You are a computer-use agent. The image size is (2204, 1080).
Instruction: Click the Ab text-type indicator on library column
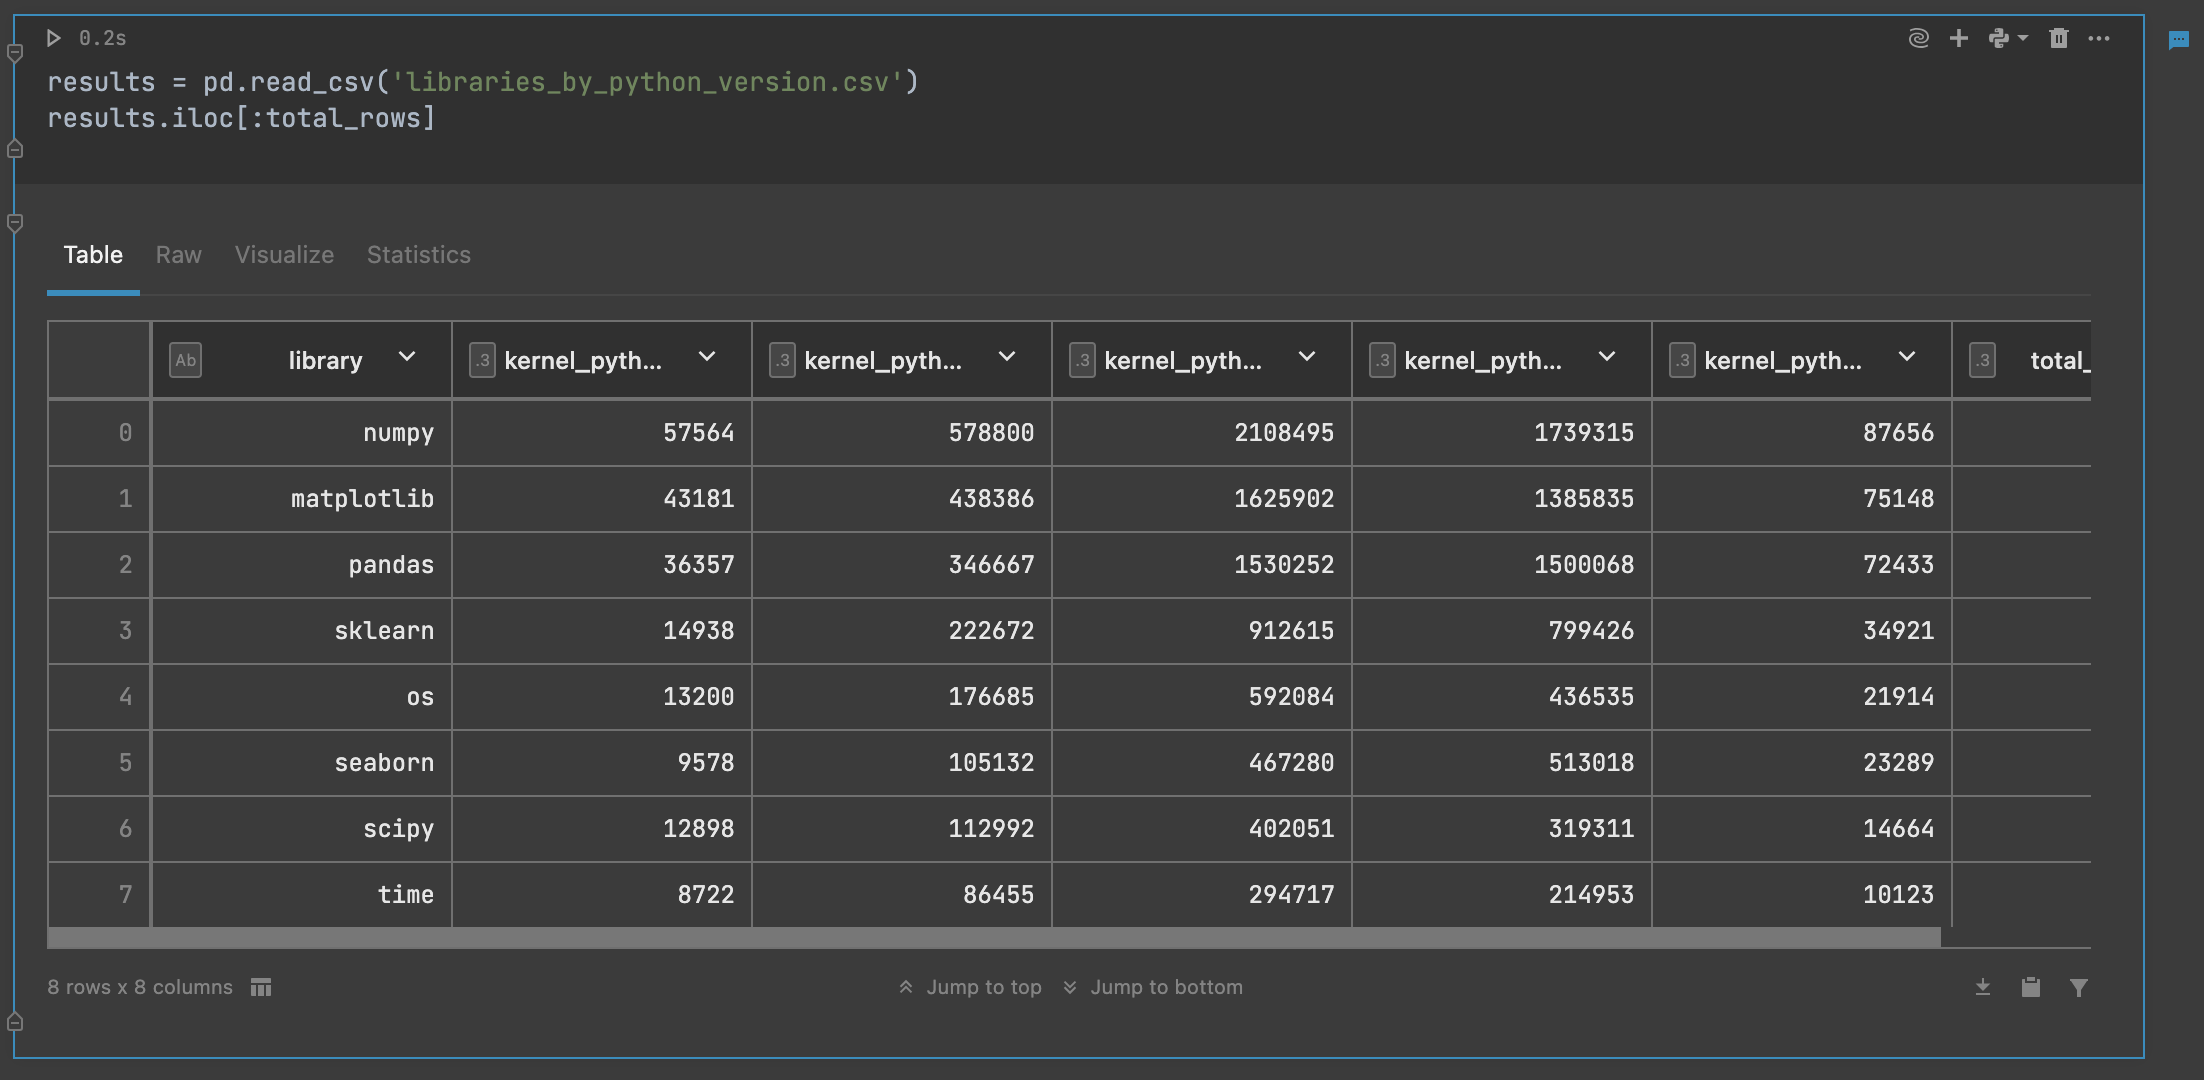tap(185, 360)
